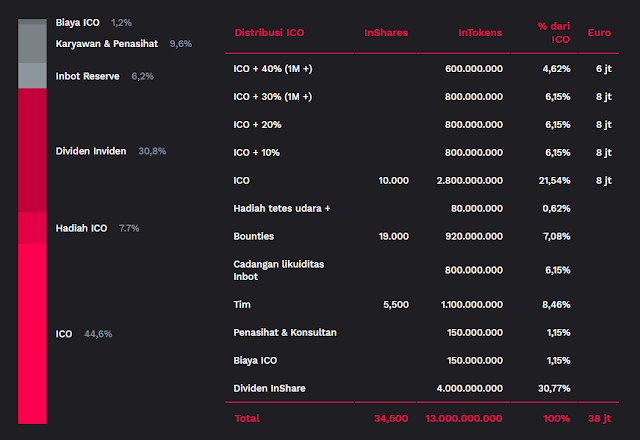Select the '1.100.000.000' token value

[x=472, y=304]
